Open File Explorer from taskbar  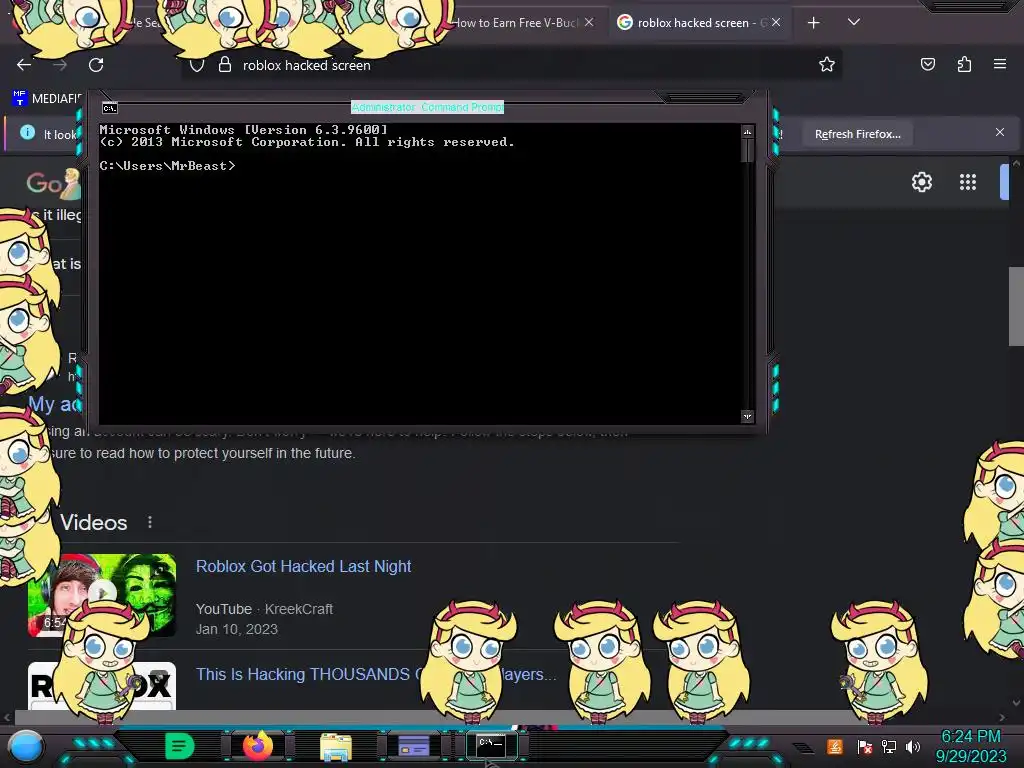coord(336,746)
